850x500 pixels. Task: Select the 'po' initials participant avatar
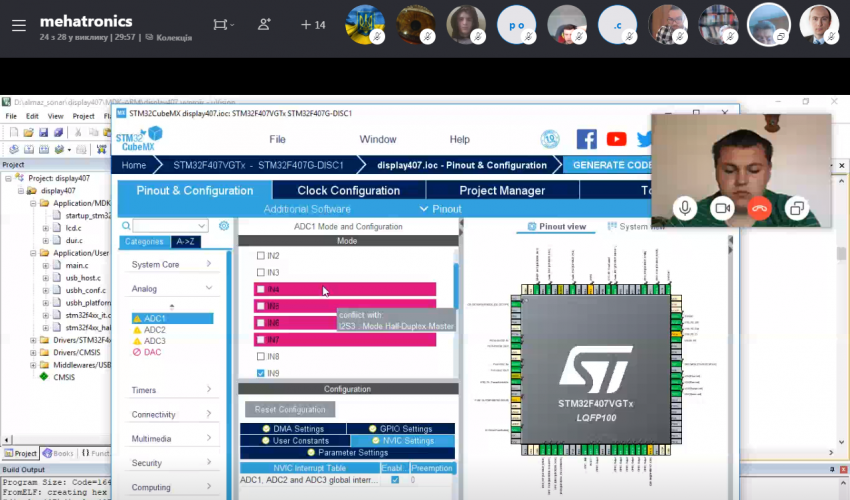tap(517, 24)
